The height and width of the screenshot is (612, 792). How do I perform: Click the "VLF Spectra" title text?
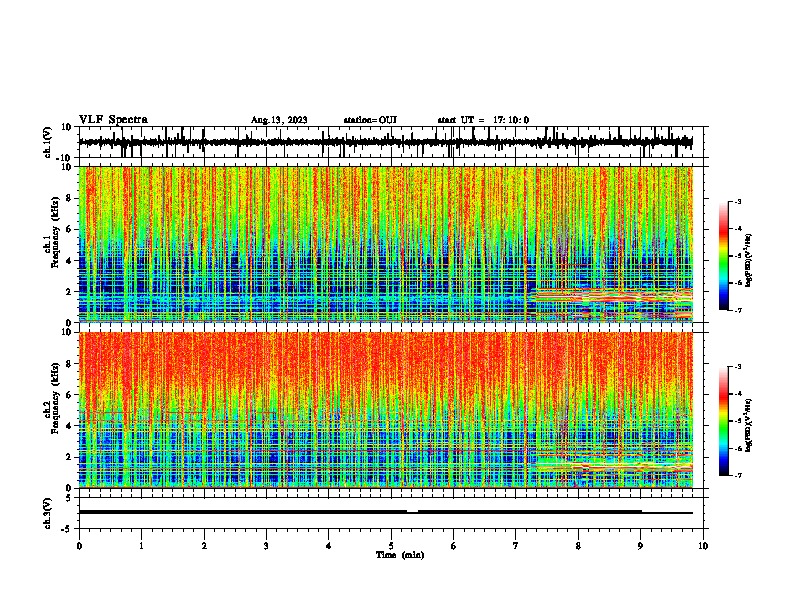pos(113,120)
